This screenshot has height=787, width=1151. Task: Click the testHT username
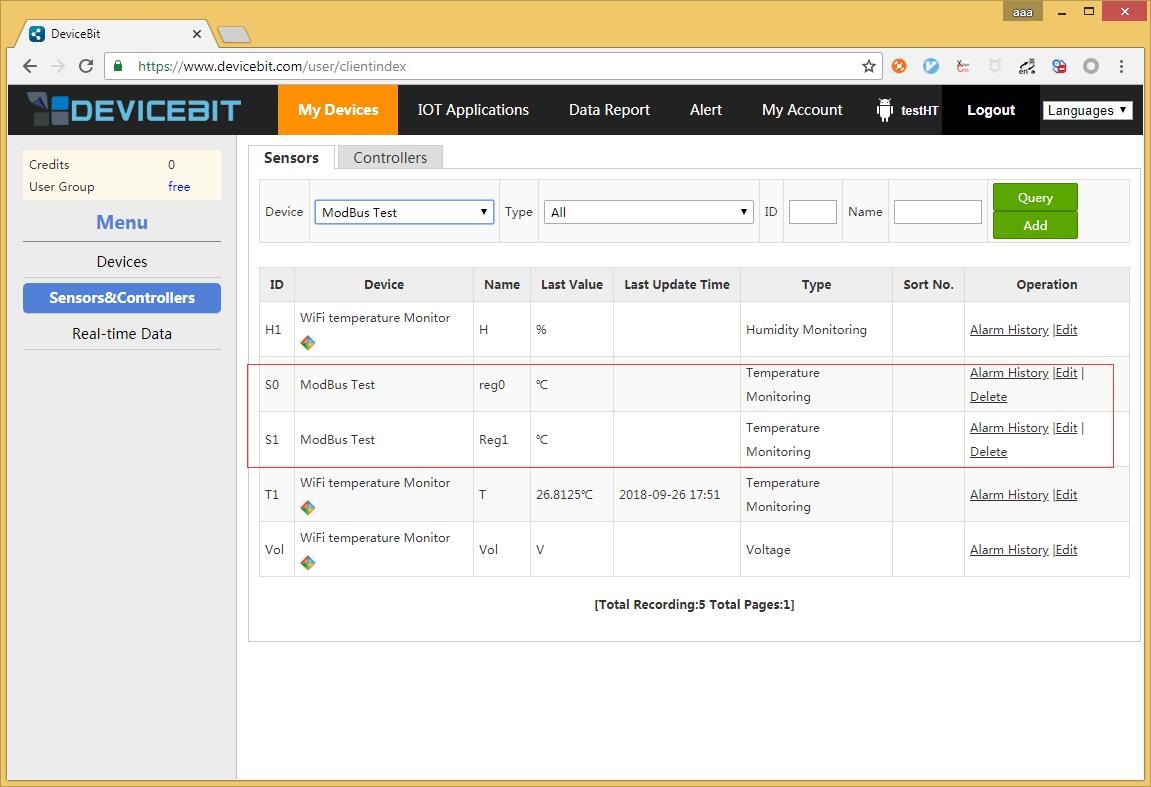point(920,110)
